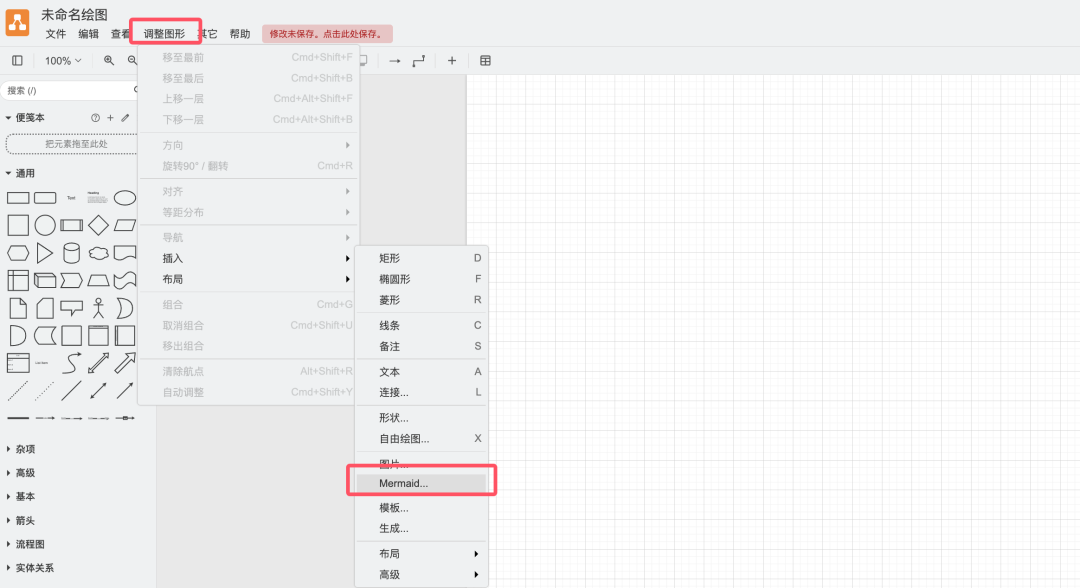The image size is (1080, 588).
Task: Pick the cylinder shape in the 通用 palette
Action: click(71, 252)
